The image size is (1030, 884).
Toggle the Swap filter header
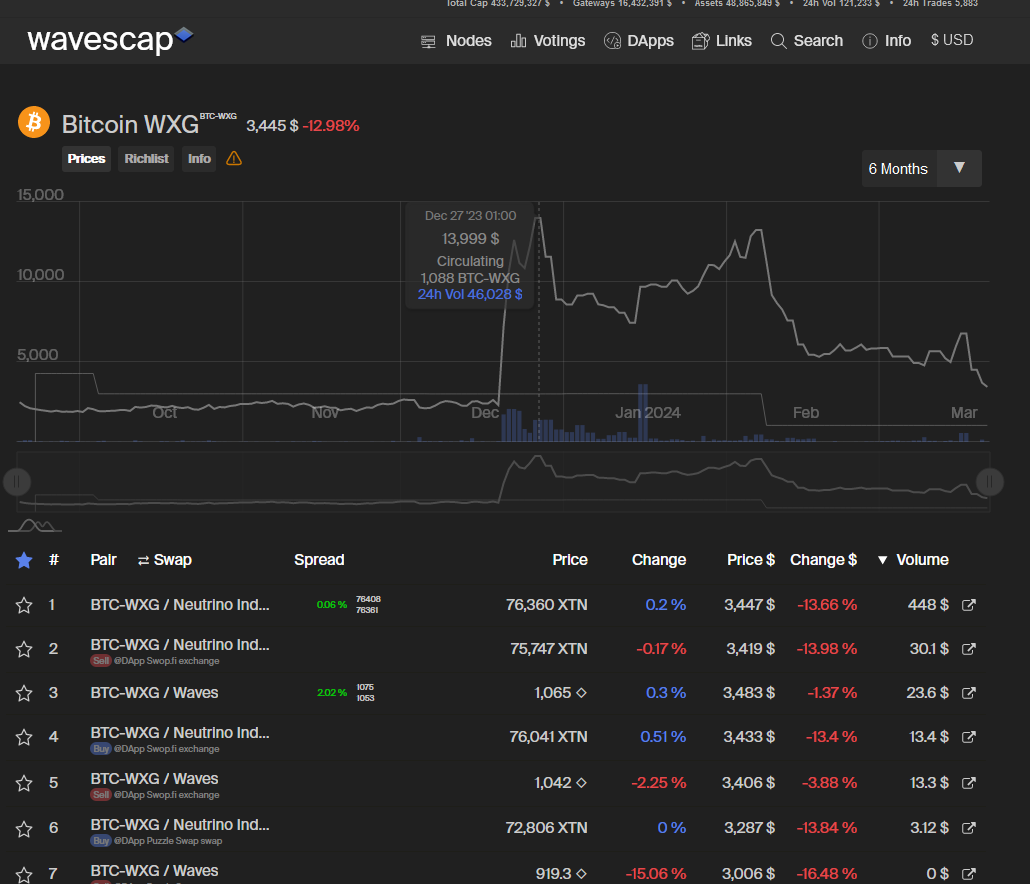(165, 560)
